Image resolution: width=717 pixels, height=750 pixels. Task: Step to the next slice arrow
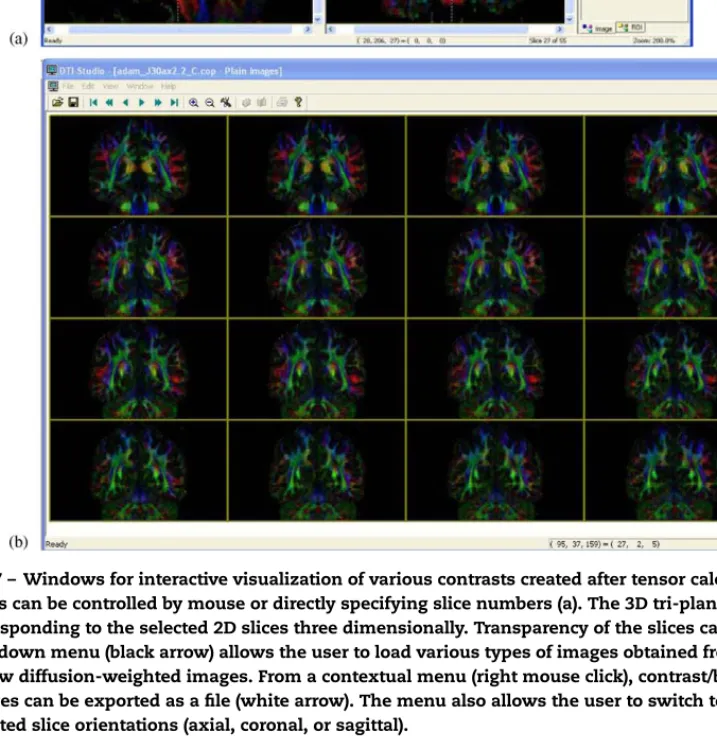point(142,102)
